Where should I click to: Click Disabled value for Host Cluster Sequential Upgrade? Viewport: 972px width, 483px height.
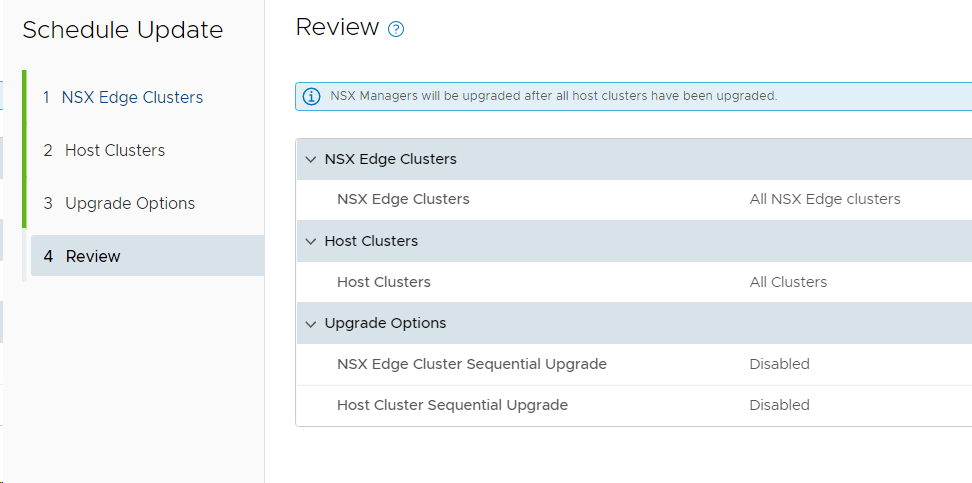click(x=779, y=405)
